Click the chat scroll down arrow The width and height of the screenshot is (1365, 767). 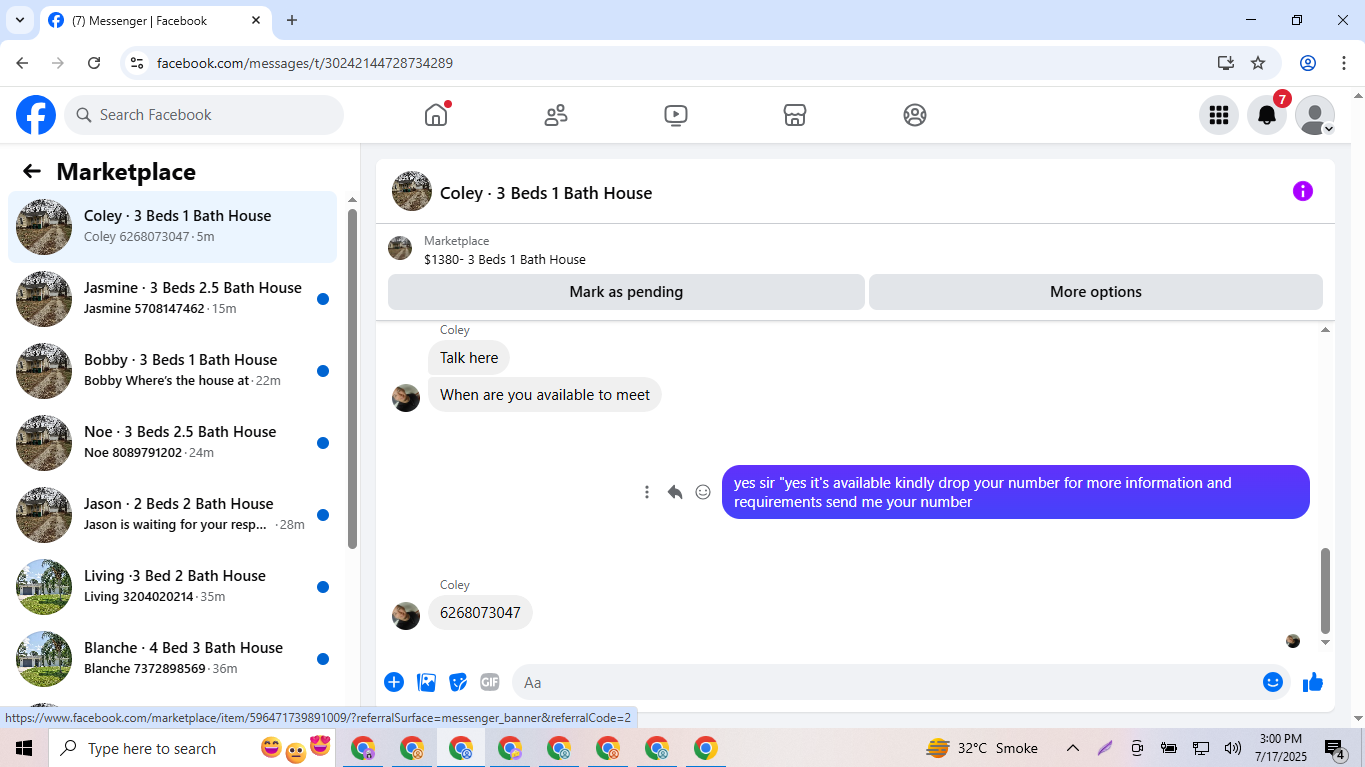(1325, 642)
